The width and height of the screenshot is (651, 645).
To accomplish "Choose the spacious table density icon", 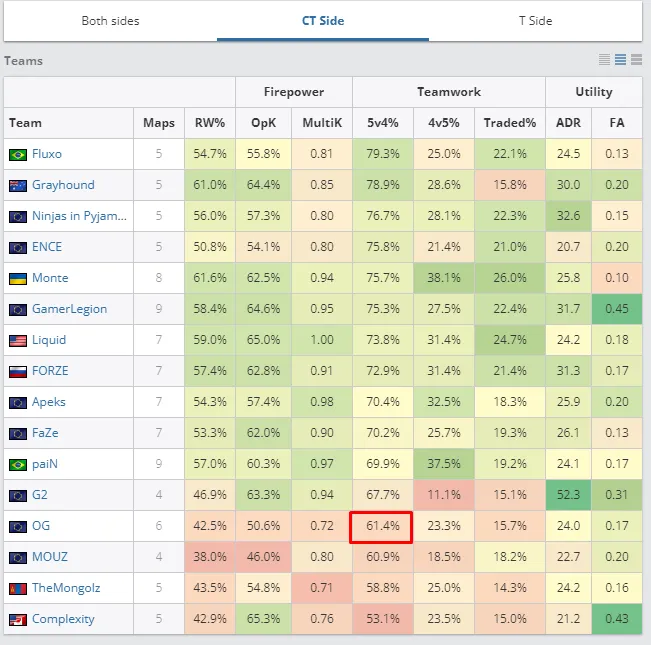I will click(636, 60).
